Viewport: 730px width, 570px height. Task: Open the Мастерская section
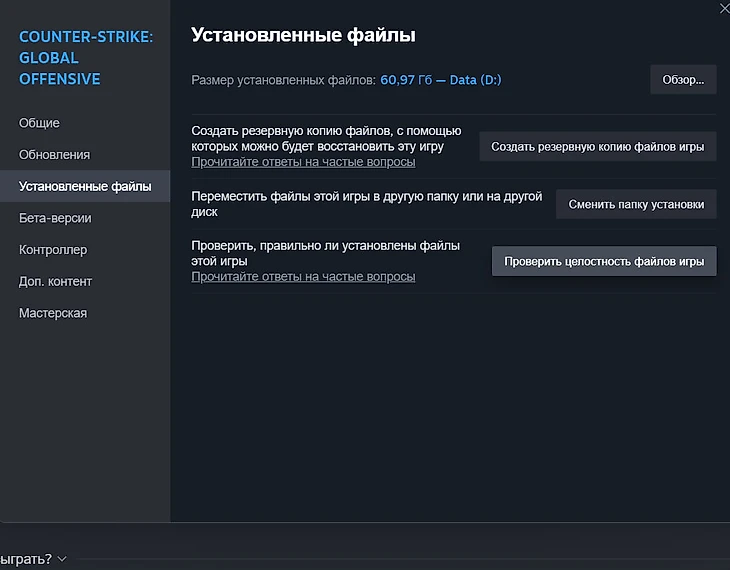(x=53, y=313)
